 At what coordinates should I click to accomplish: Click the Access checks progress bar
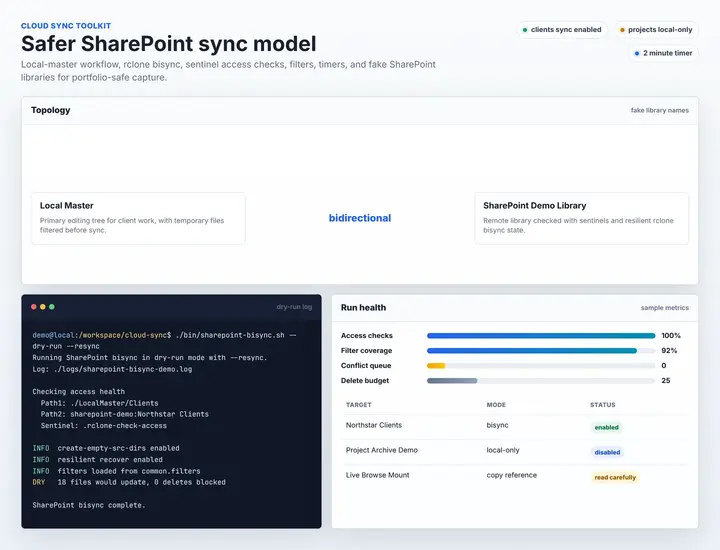coord(541,336)
